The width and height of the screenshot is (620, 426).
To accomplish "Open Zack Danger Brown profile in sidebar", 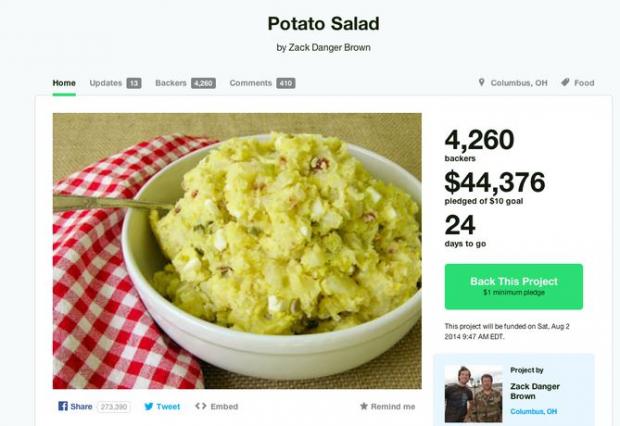I will pos(535,391).
